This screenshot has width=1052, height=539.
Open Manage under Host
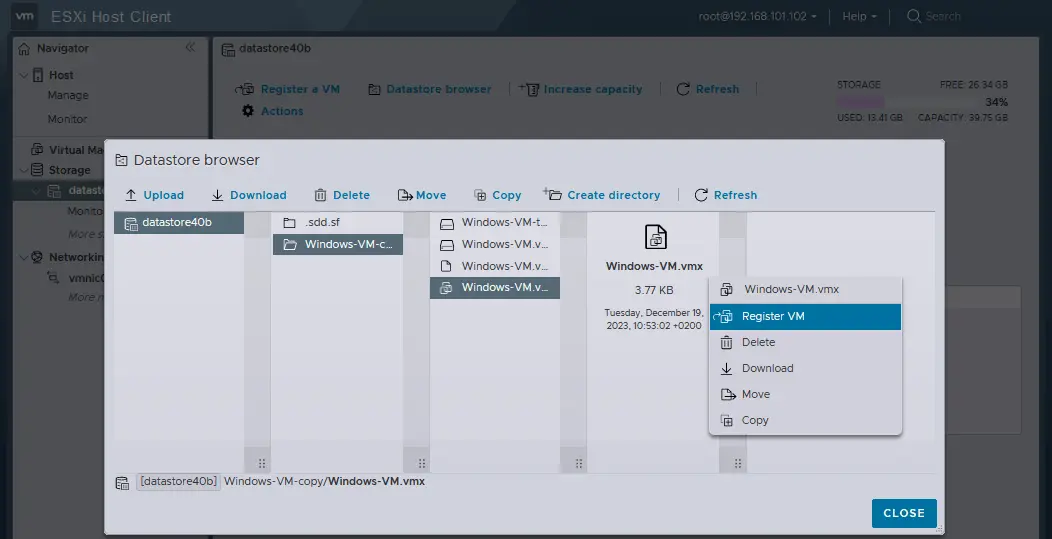(68, 95)
